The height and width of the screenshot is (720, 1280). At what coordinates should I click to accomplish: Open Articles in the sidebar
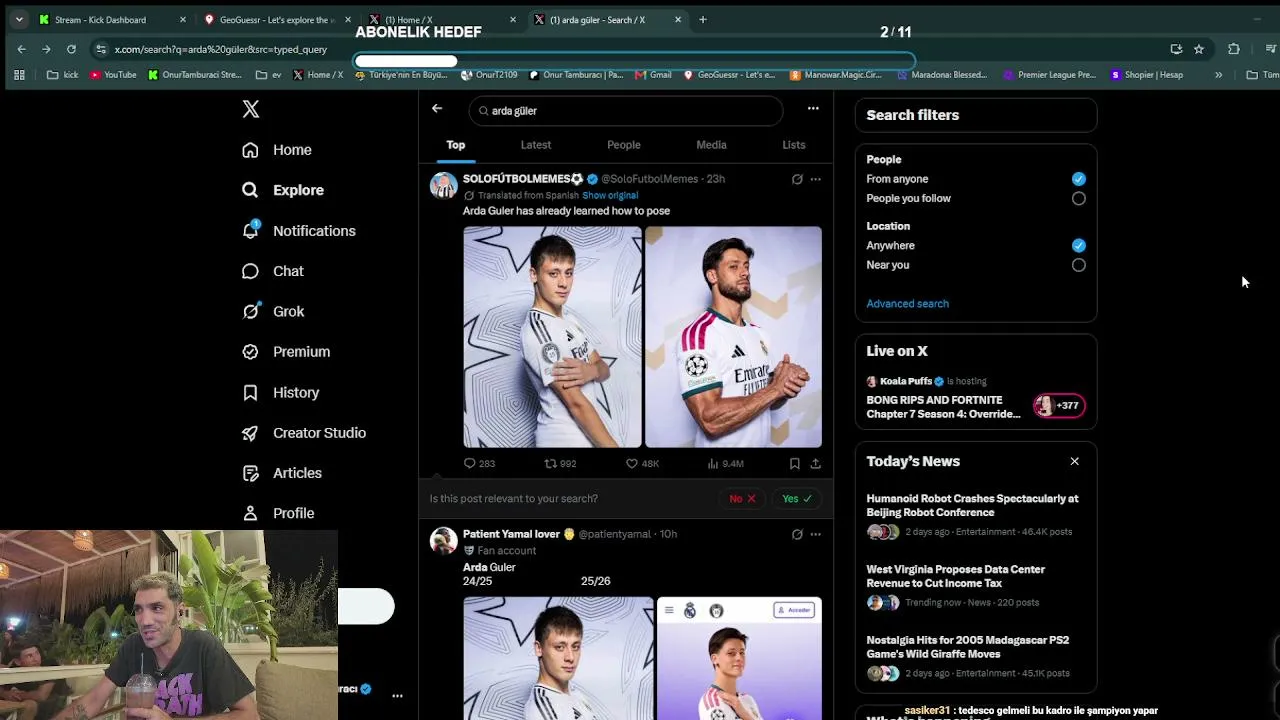[x=282, y=473]
